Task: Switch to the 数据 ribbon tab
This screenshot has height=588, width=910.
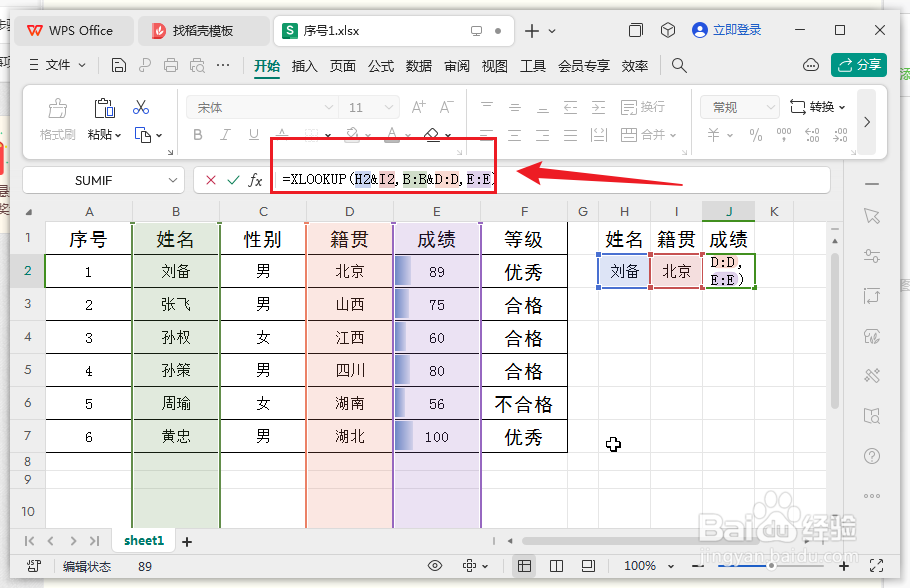Action: tap(419, 67)
